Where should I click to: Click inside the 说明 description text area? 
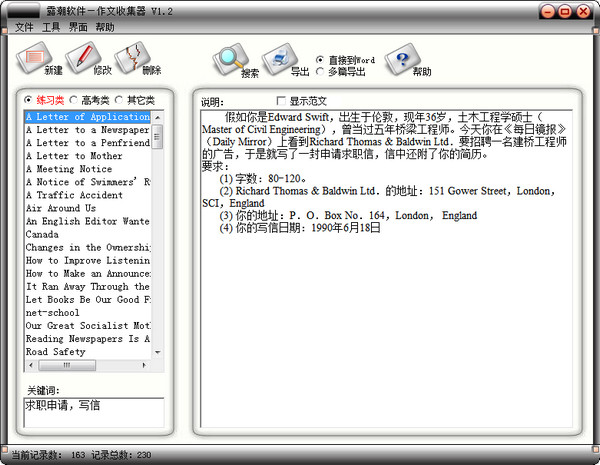[x=386, y=269]
